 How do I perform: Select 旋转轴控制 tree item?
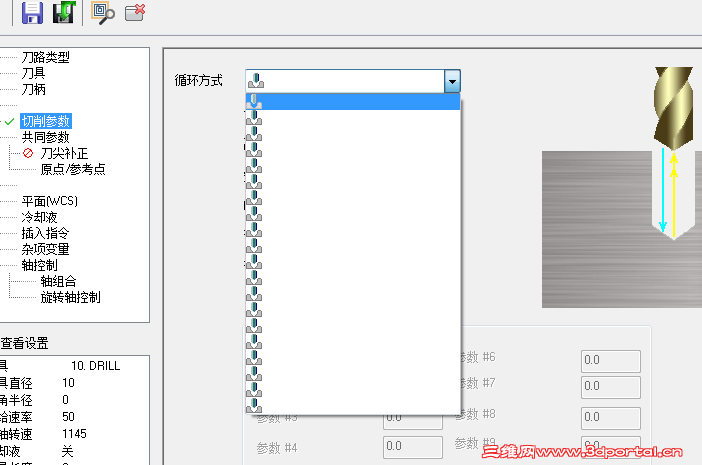point(70,298)
